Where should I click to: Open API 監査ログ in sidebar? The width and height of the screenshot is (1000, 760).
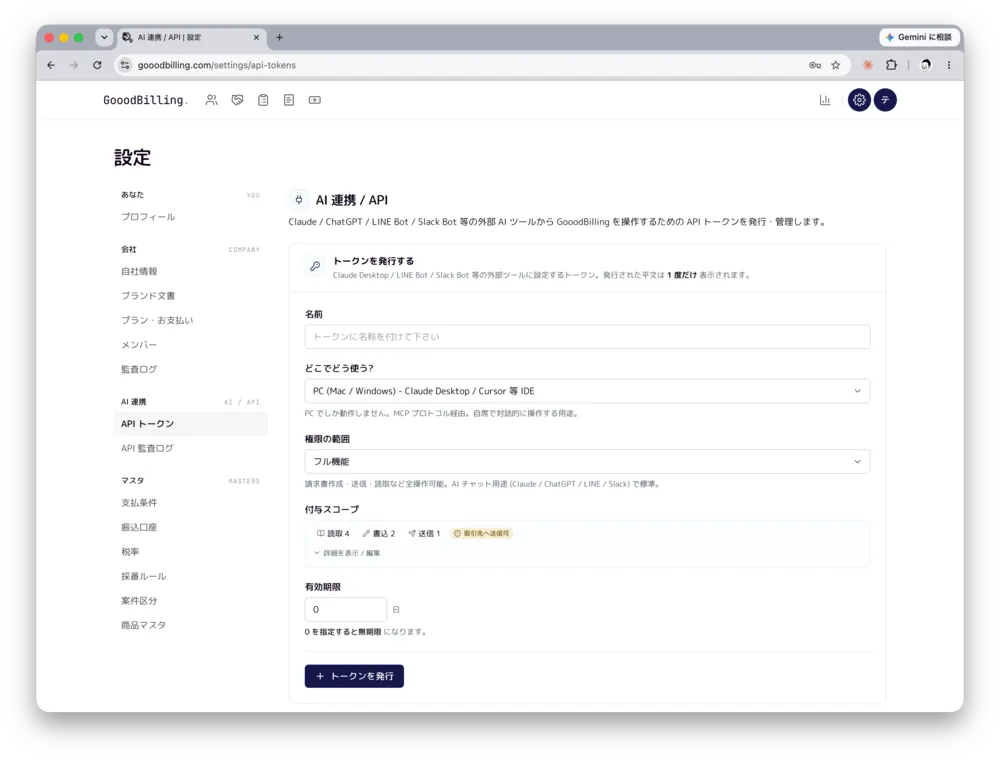tap(147, 448)
